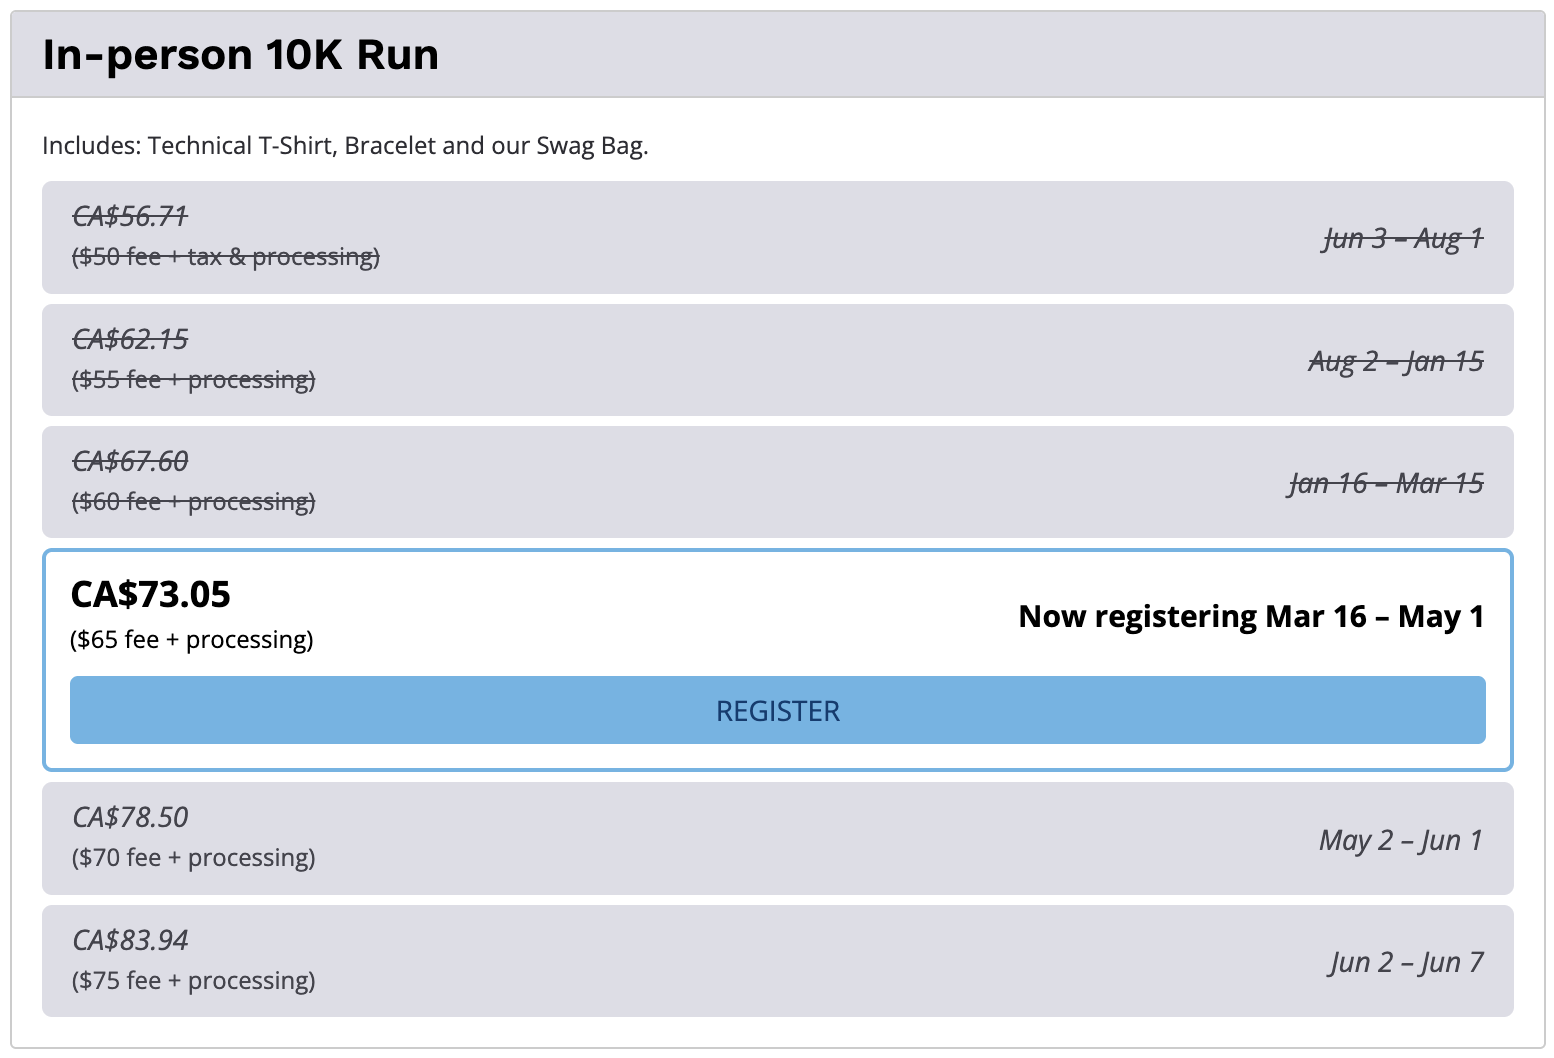Select the expired CA$67.60 price
The image size is (1554, 1058).
tap(130, 461)
